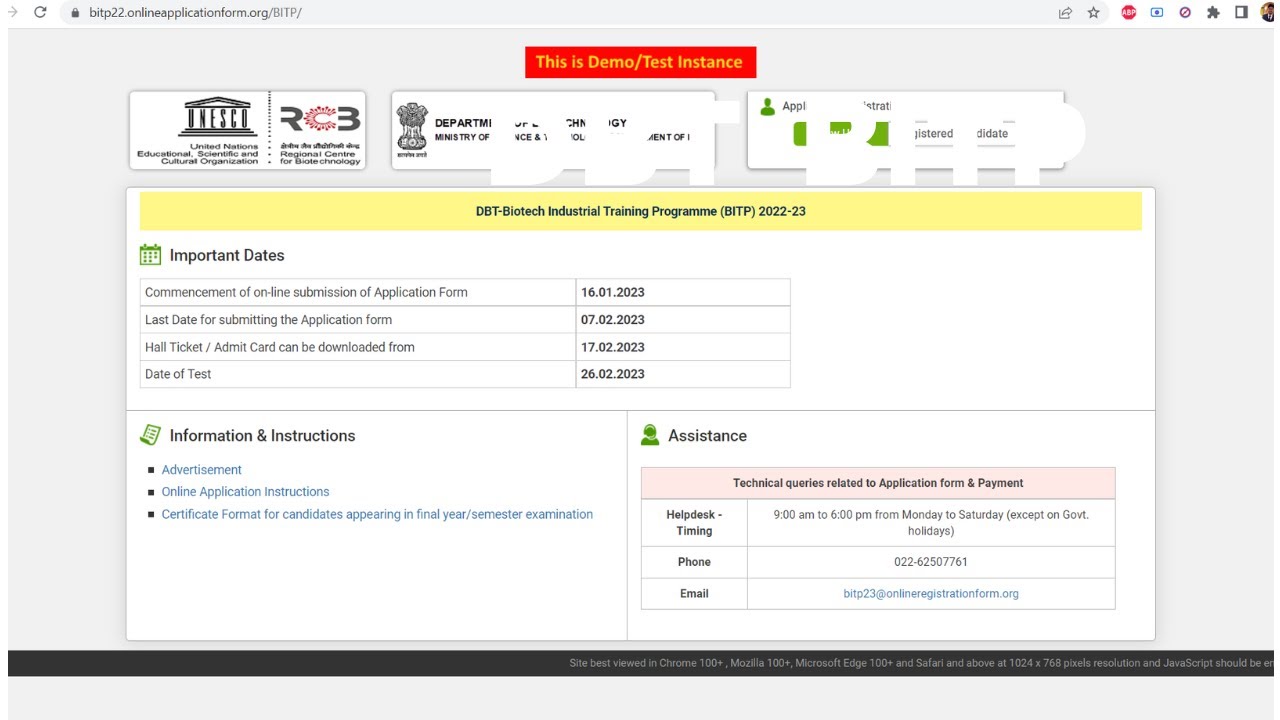Click the 'Email' label cell

pos(694,594)
